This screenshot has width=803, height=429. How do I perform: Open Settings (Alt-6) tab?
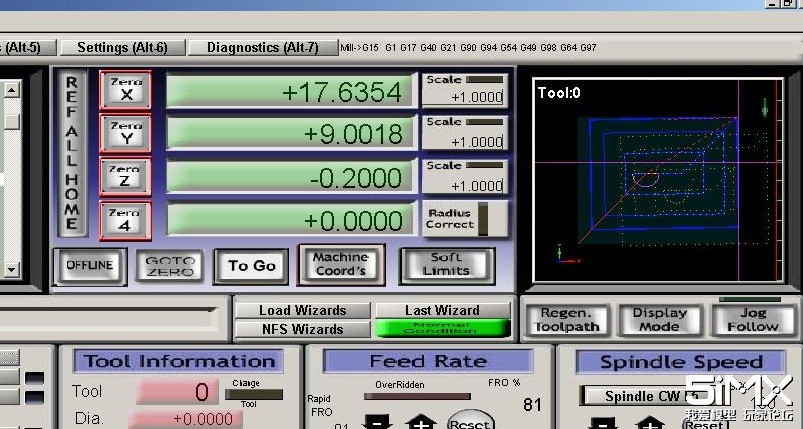point(122,48)
